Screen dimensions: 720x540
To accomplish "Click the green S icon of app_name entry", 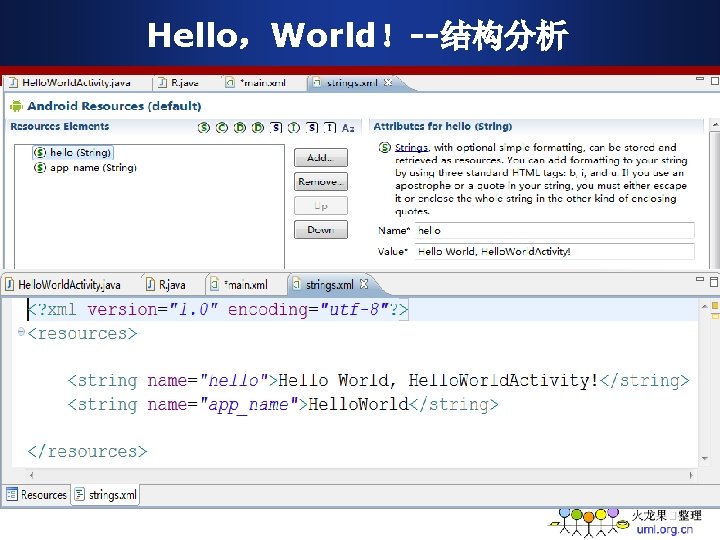I will (40, 168).
